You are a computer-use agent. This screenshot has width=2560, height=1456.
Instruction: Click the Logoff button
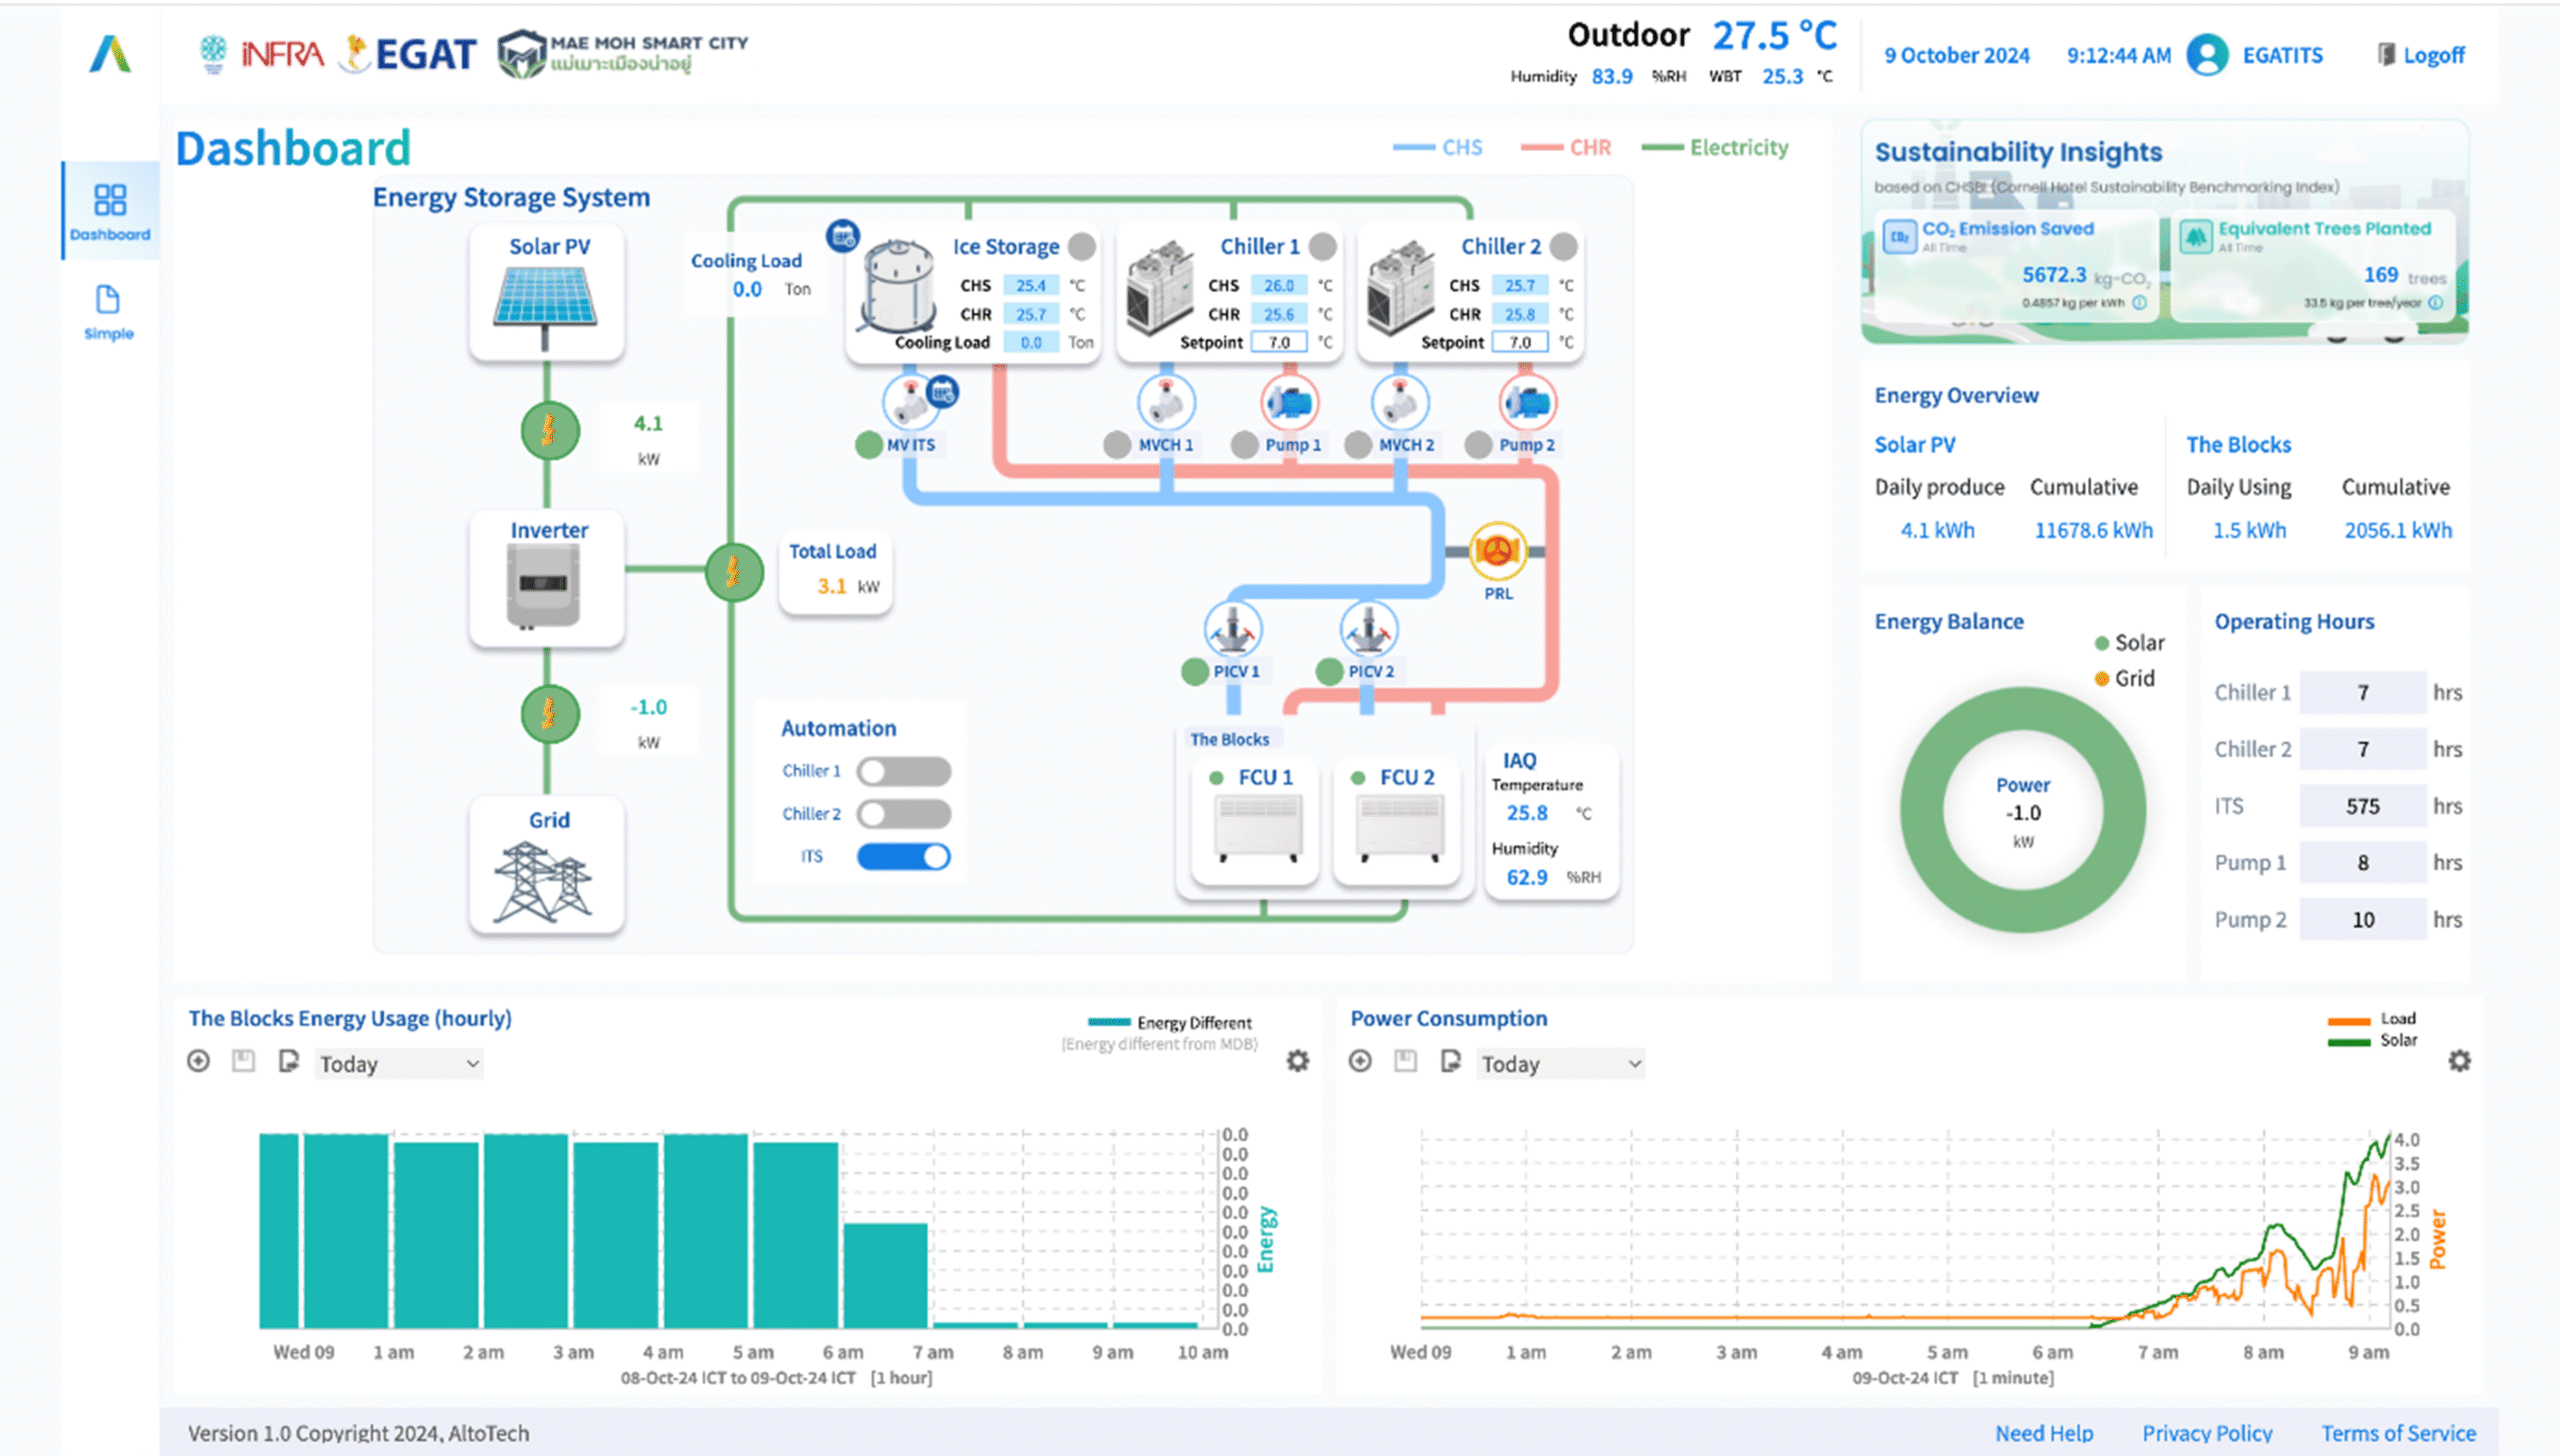[x=2421, y=55]
